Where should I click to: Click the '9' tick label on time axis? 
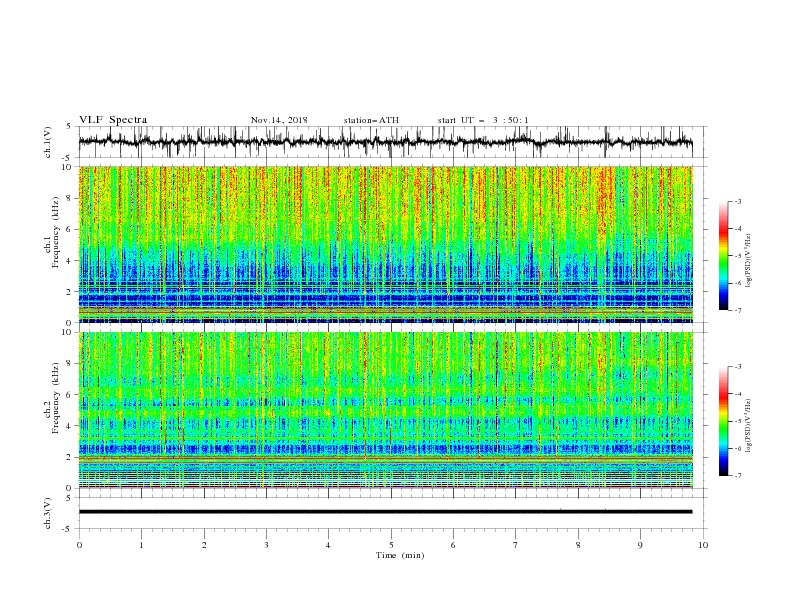(x=640, y=545)
